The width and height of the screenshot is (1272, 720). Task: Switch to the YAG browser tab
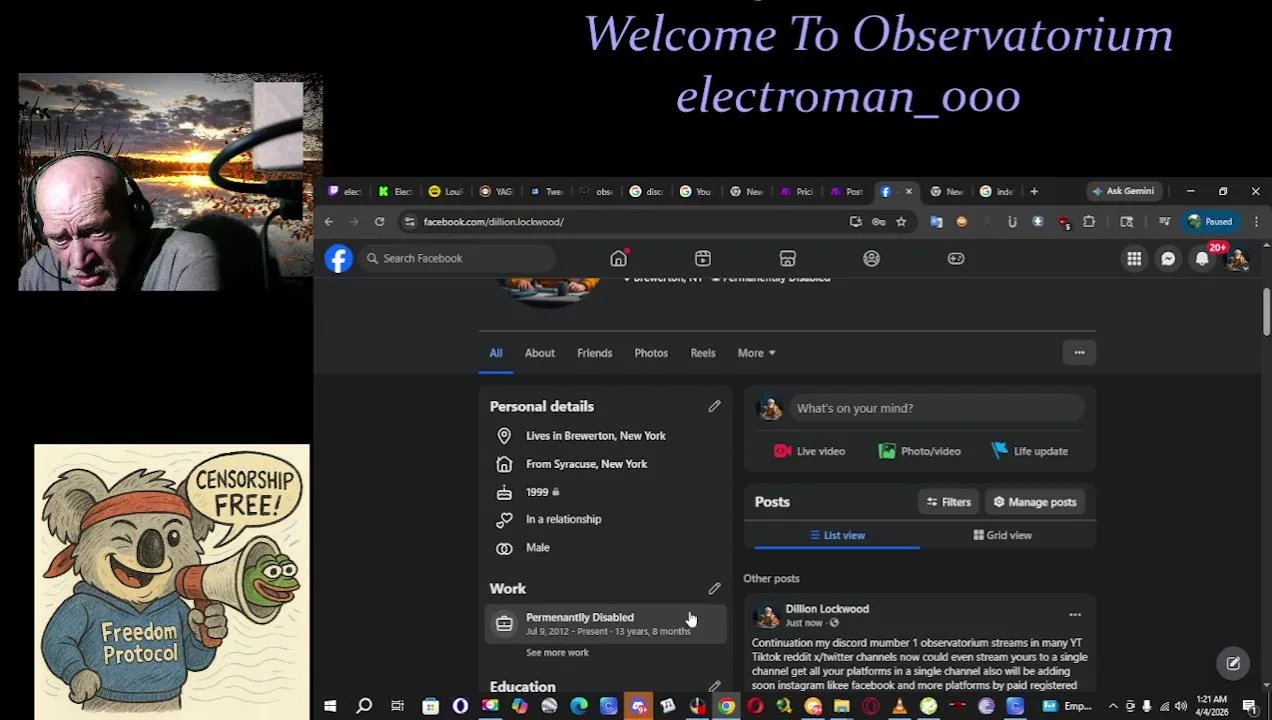pos(494,191)
